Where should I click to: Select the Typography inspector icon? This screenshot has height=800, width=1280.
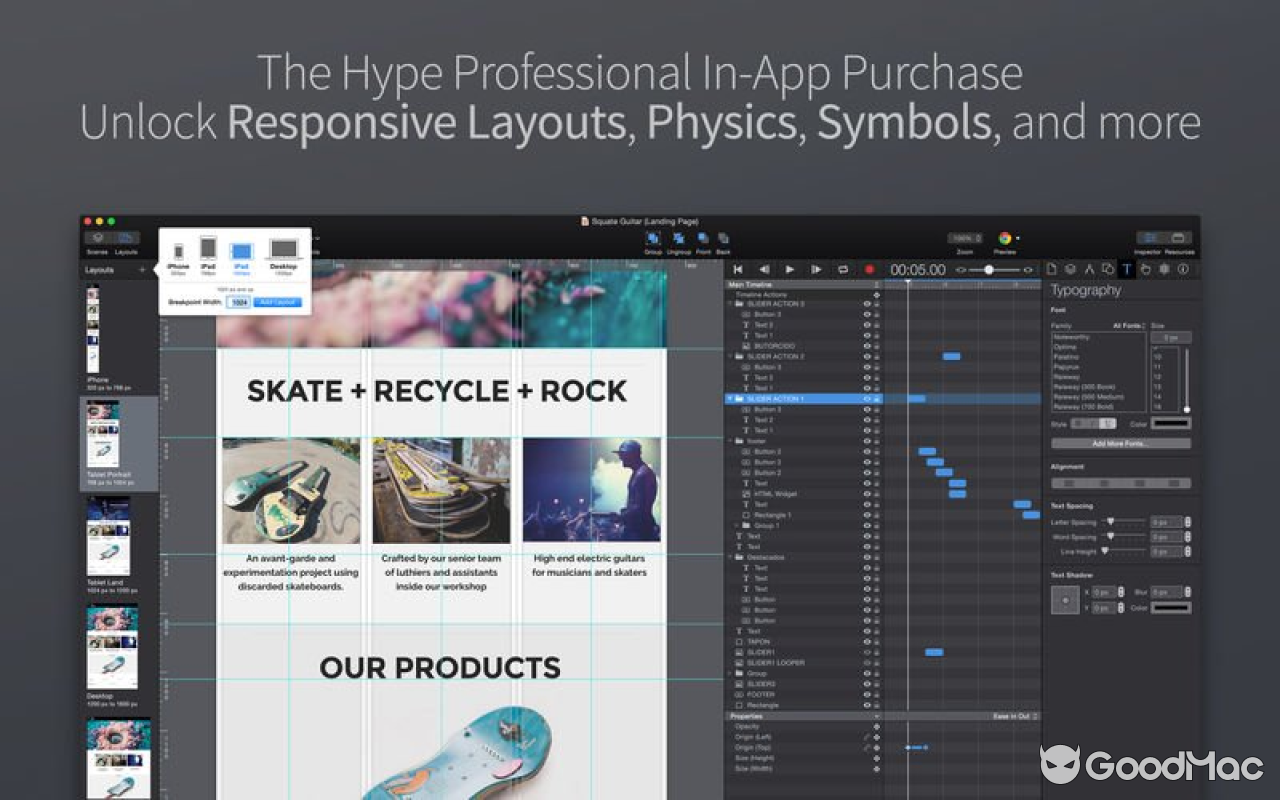[x=1126, y=268]
